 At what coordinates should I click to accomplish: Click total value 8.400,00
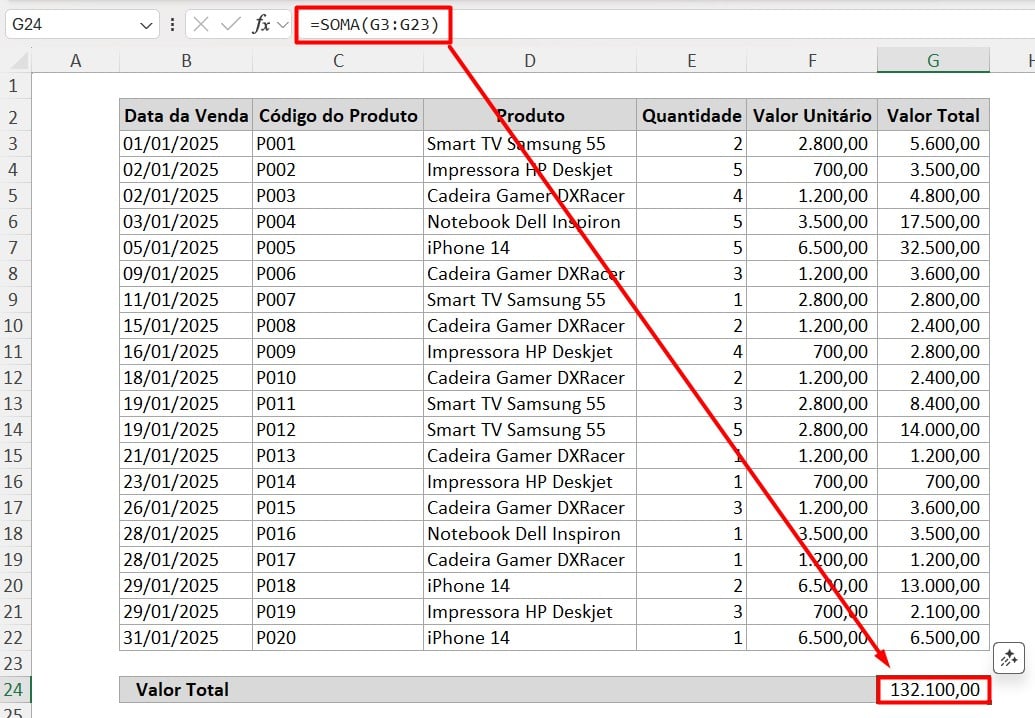point(933,403)
